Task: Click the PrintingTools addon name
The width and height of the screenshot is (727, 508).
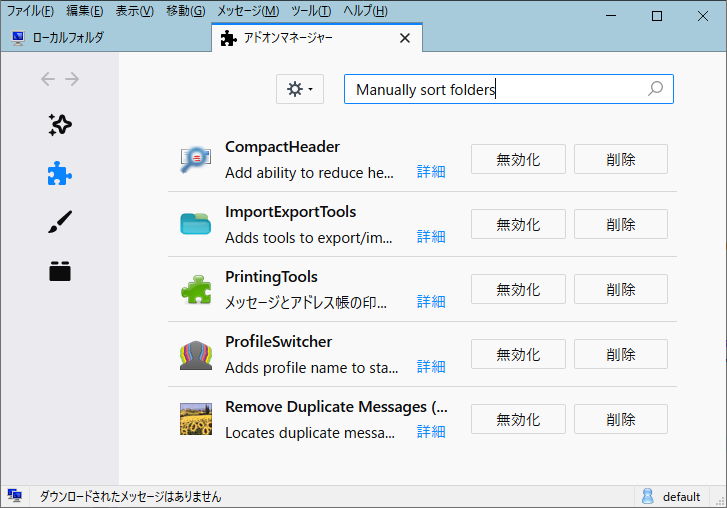Action: click(x=271, y=277)
